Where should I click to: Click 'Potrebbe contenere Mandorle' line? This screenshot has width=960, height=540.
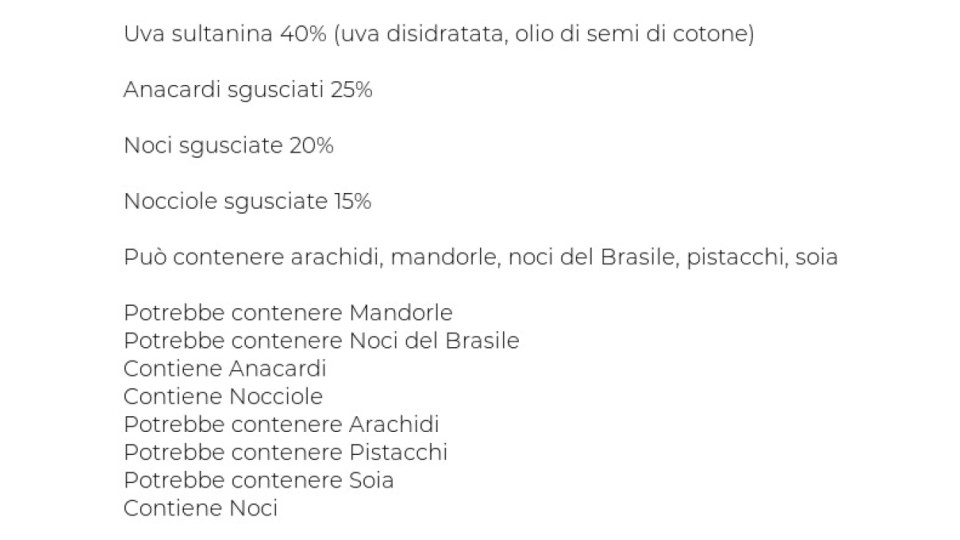coord(288,313)
